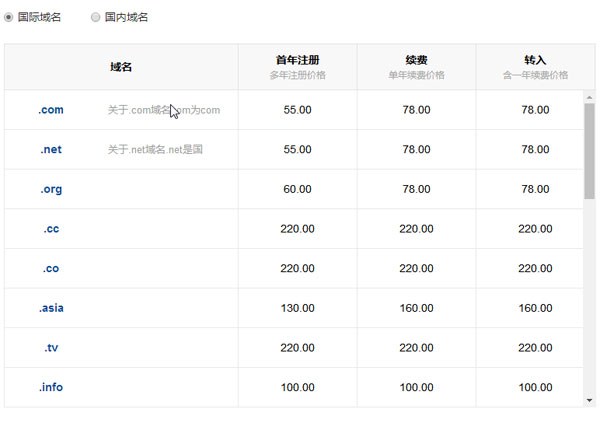This screenshot has width=600, height=423.
Task: Click the 续费 column header
Action: point(416,60)
